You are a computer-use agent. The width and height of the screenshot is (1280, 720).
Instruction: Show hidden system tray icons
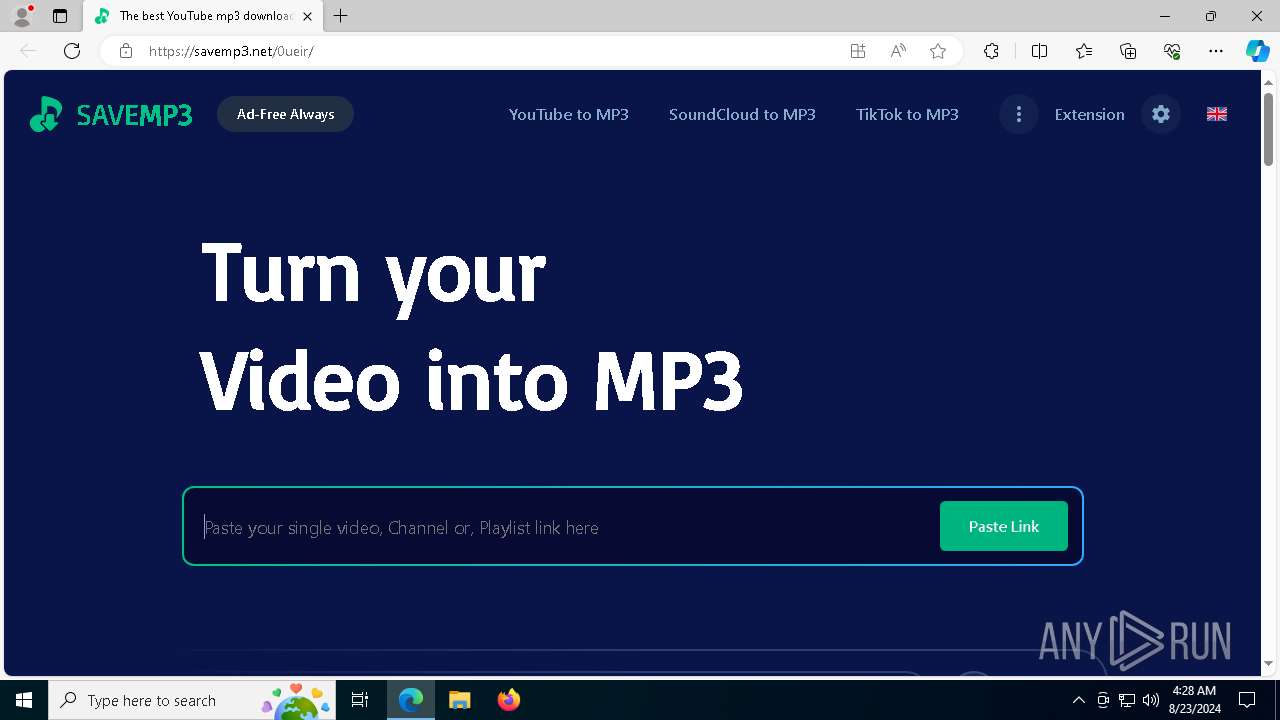(1078, 700)
